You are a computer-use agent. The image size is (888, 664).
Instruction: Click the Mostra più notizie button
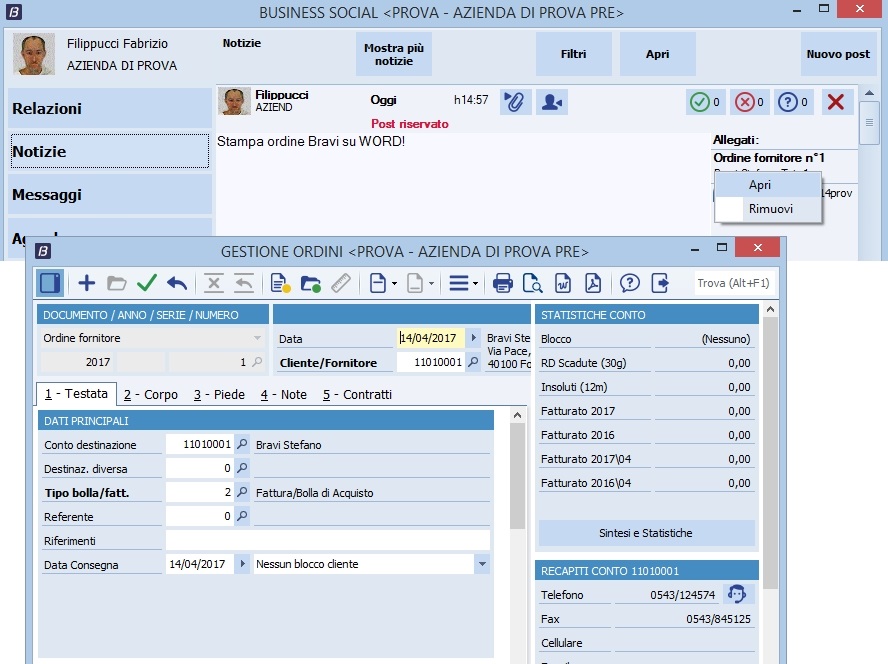[394, 54]
